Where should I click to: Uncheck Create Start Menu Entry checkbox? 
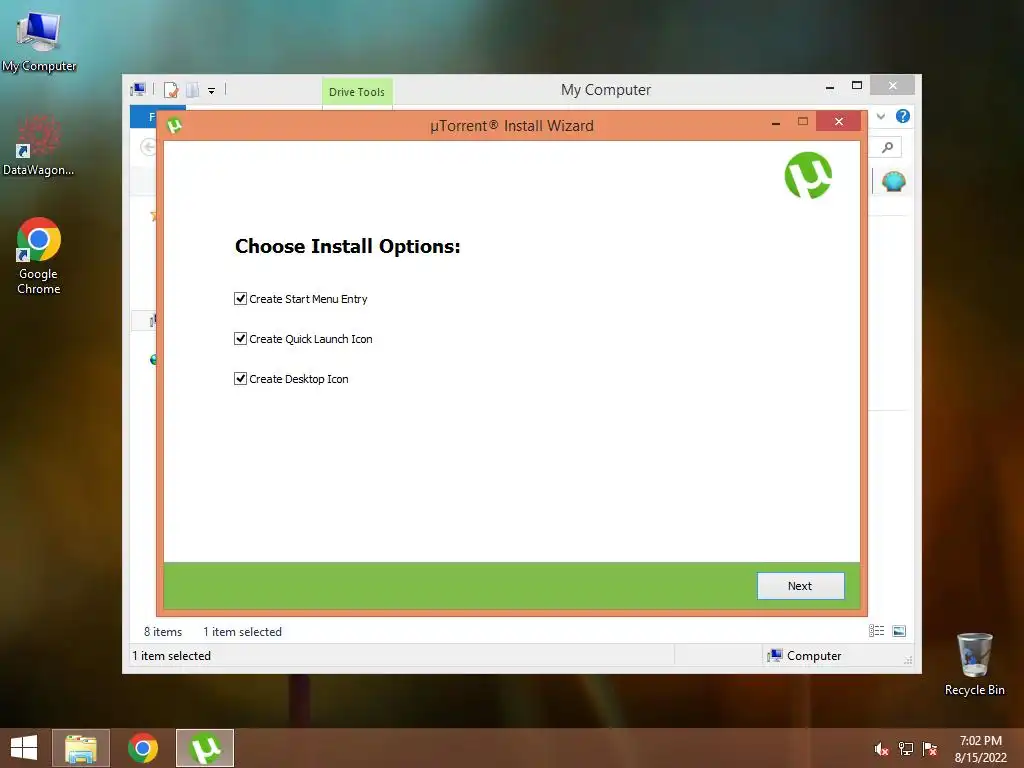(x=240, y=298)
